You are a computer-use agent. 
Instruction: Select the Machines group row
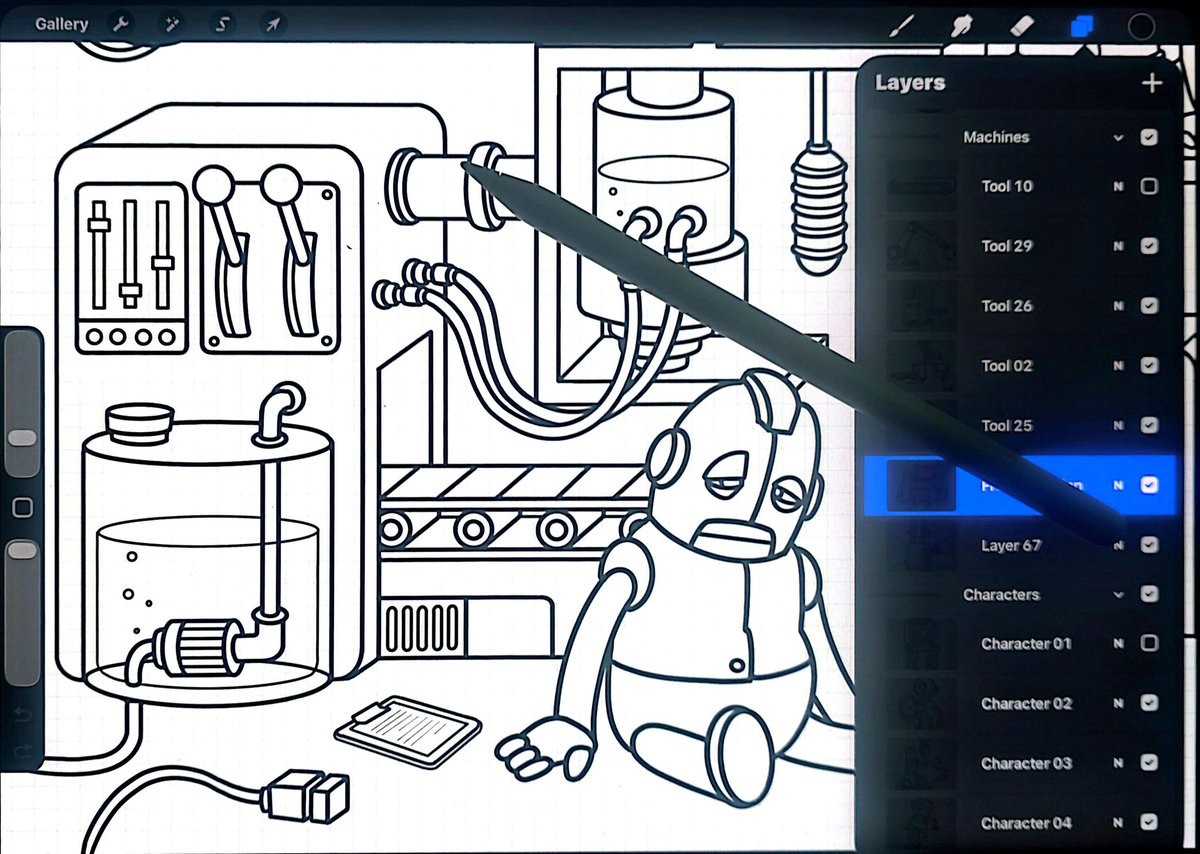pyautogui.click(x=1019, y=137)
